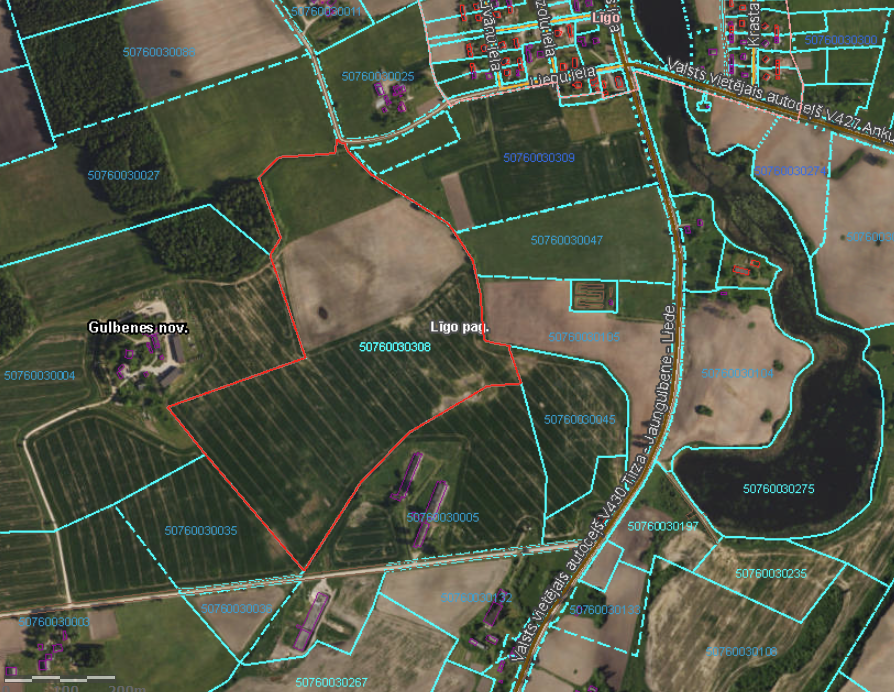Click the Līgo pag. parish label
Viewport: 894px width, 692px height.
(x=459, y=327)
